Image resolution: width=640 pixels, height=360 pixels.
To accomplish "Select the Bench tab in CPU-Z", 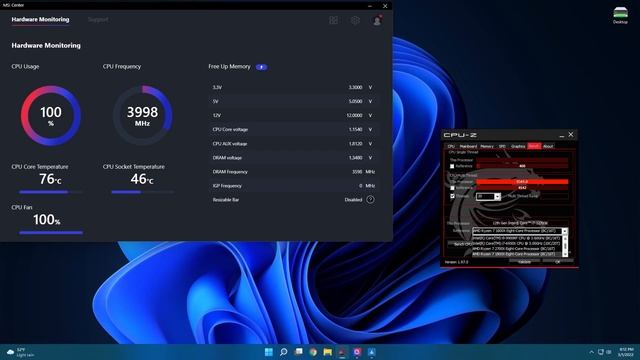I will 534,146.
